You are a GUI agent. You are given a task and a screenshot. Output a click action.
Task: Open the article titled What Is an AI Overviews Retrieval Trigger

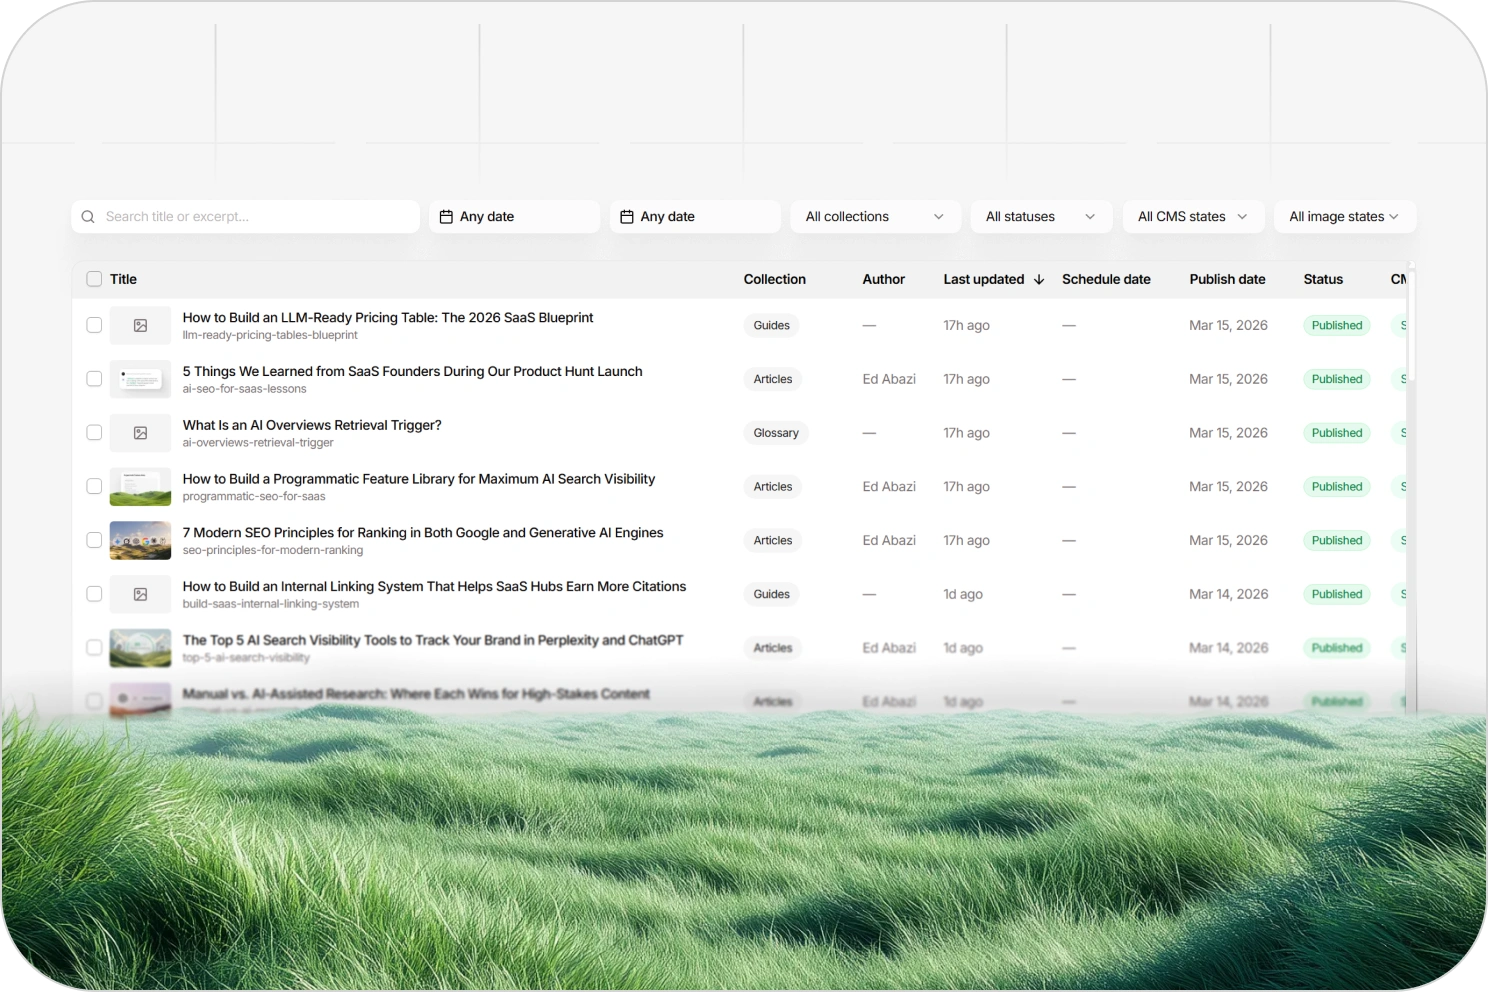click(x=311, y=424)
